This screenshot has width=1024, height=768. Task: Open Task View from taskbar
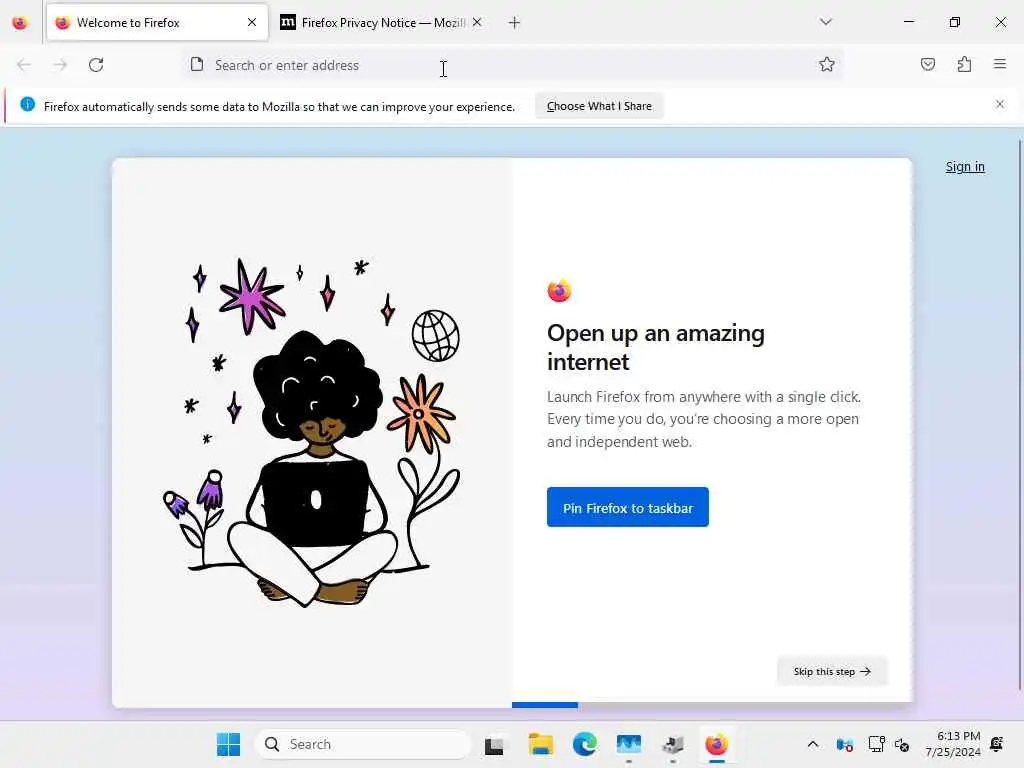click(494, 745)
